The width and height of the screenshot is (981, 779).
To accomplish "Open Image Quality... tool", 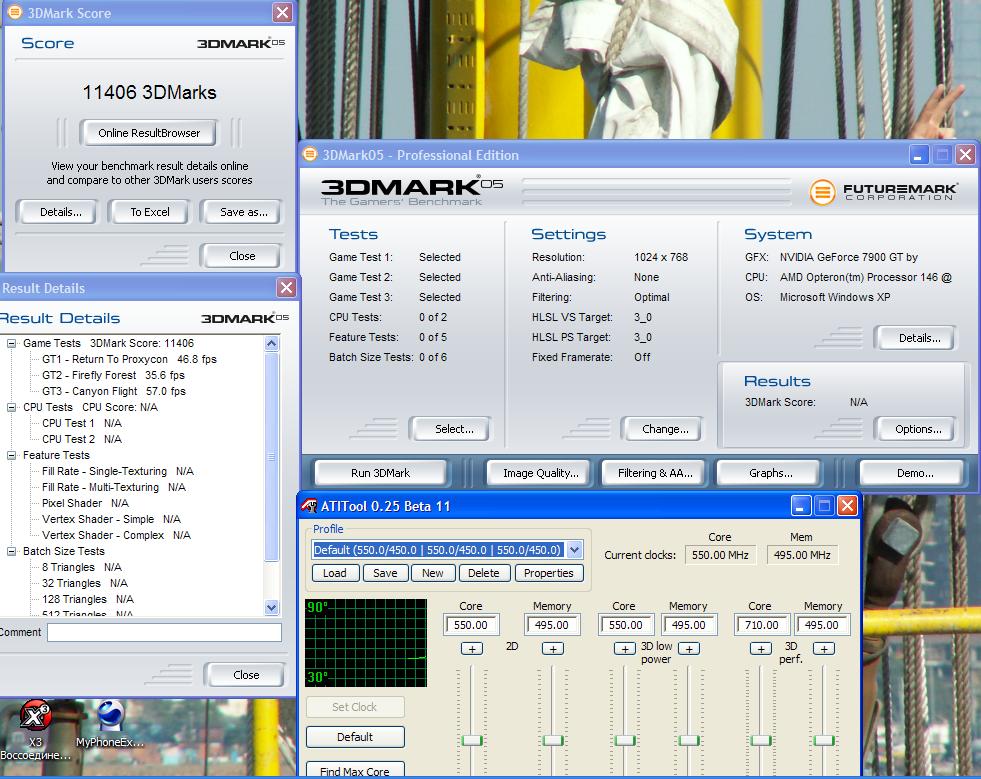I will [x=541, y=473].
